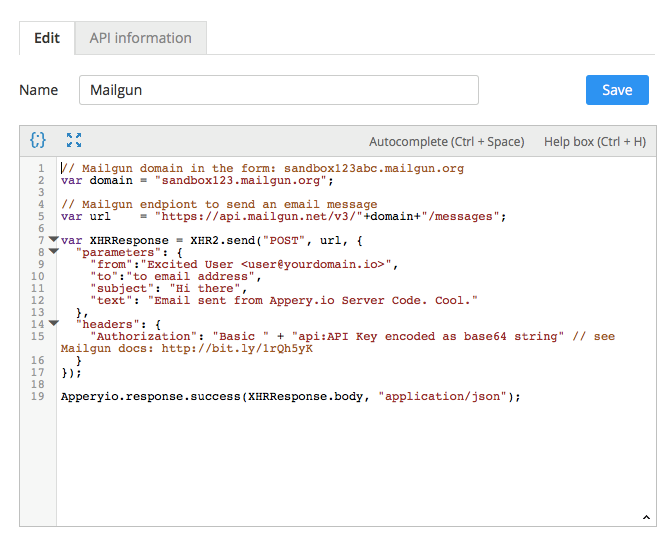Open Help box (Ctrl + H)

click(x=595, y=142)
